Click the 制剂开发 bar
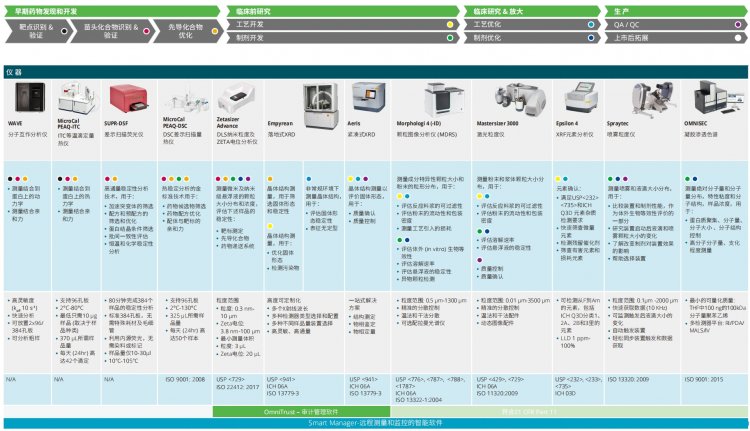Viewport: 750px width, 431px height. coord(342,38)
